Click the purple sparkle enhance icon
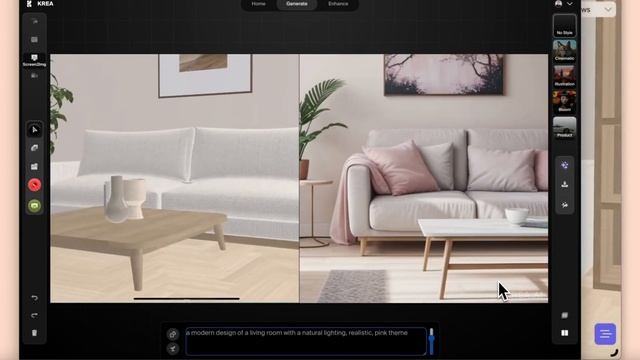 pyautogui.click(x=564, y=165)
